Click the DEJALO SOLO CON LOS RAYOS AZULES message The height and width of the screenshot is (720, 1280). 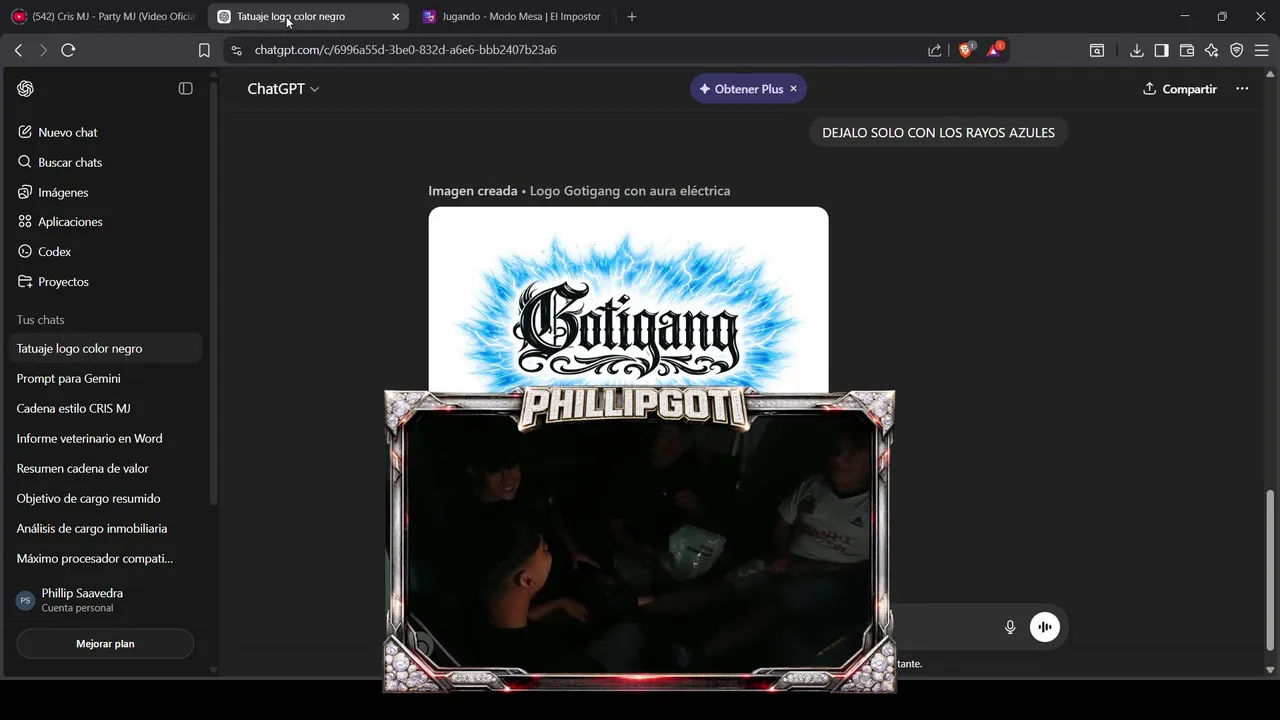point(938,132)
